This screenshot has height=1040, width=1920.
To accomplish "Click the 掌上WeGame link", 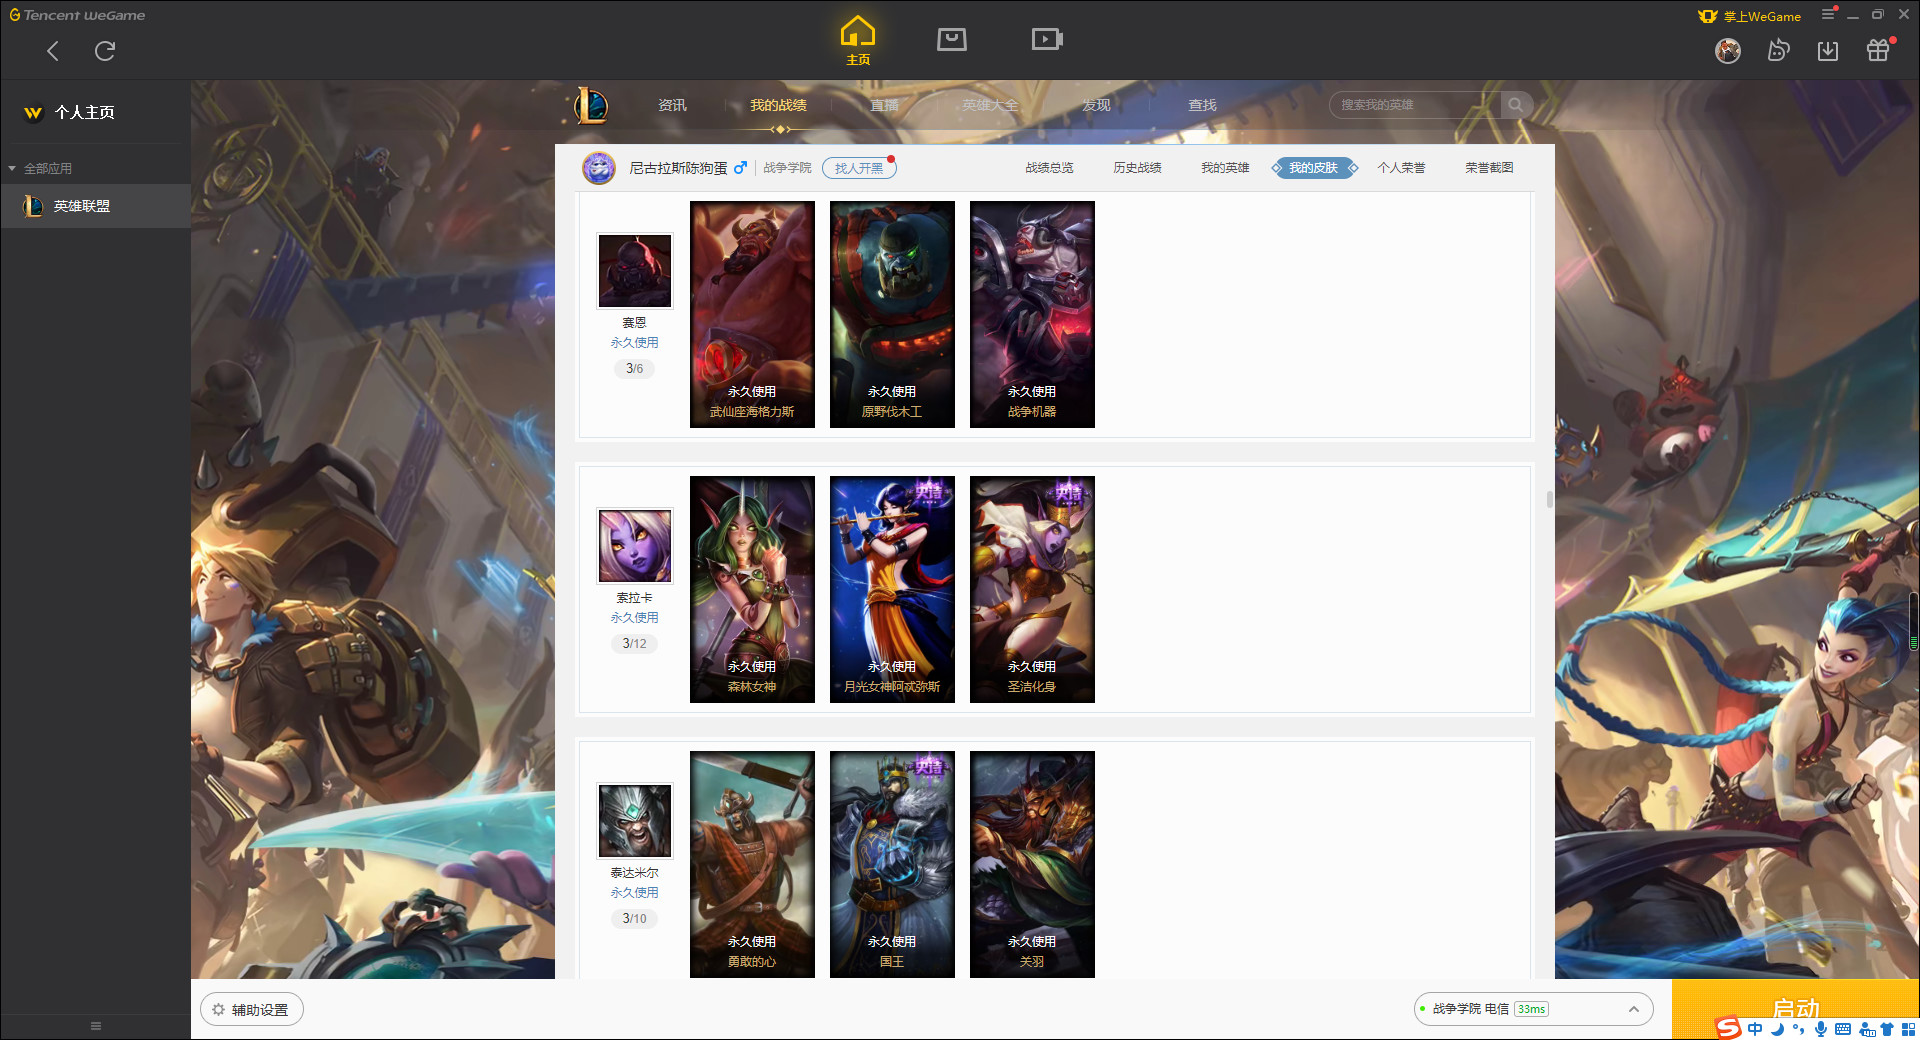I will (x=1750, y=16).
